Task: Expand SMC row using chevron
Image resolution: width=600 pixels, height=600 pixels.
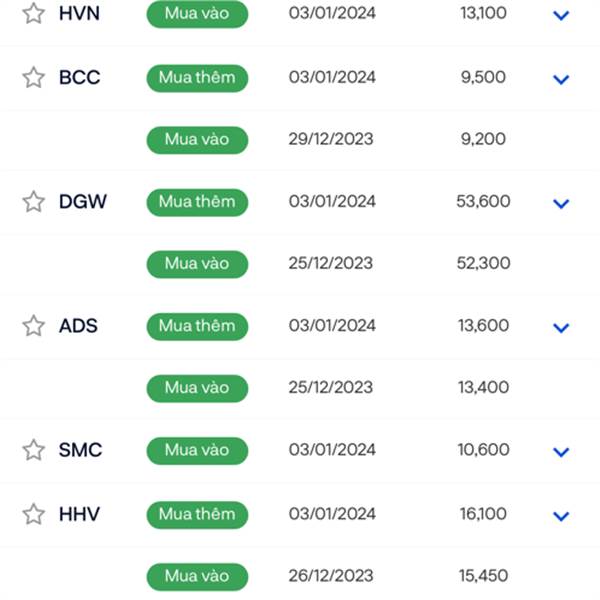Action: pyautogui.click(x=561, y=452)
